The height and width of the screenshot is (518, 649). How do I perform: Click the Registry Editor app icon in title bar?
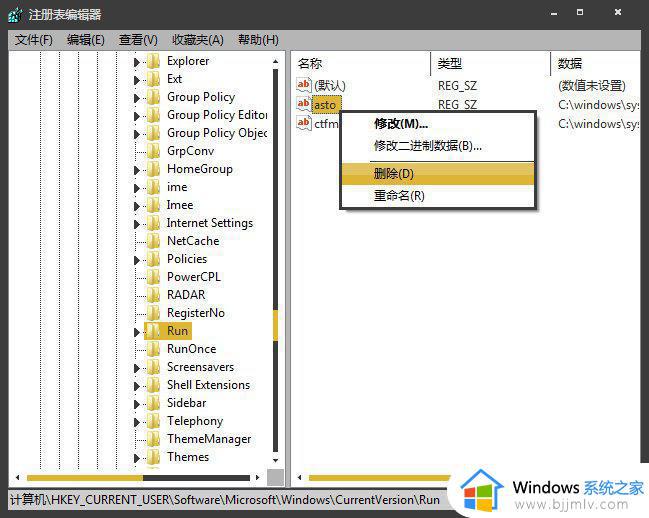coord(15,15)
